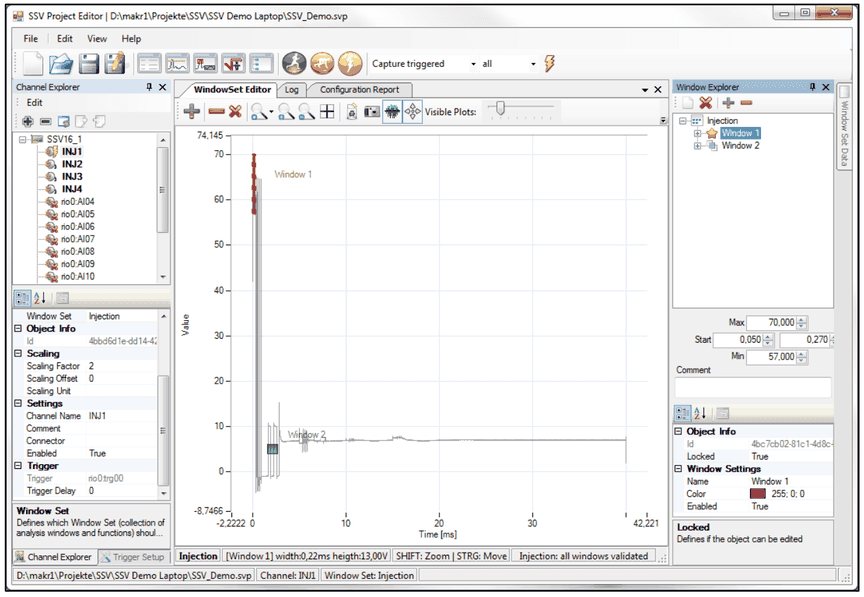Screen dimensions: 864x597
Task: Collapse the Trigger property group
Action: [18, 466]
